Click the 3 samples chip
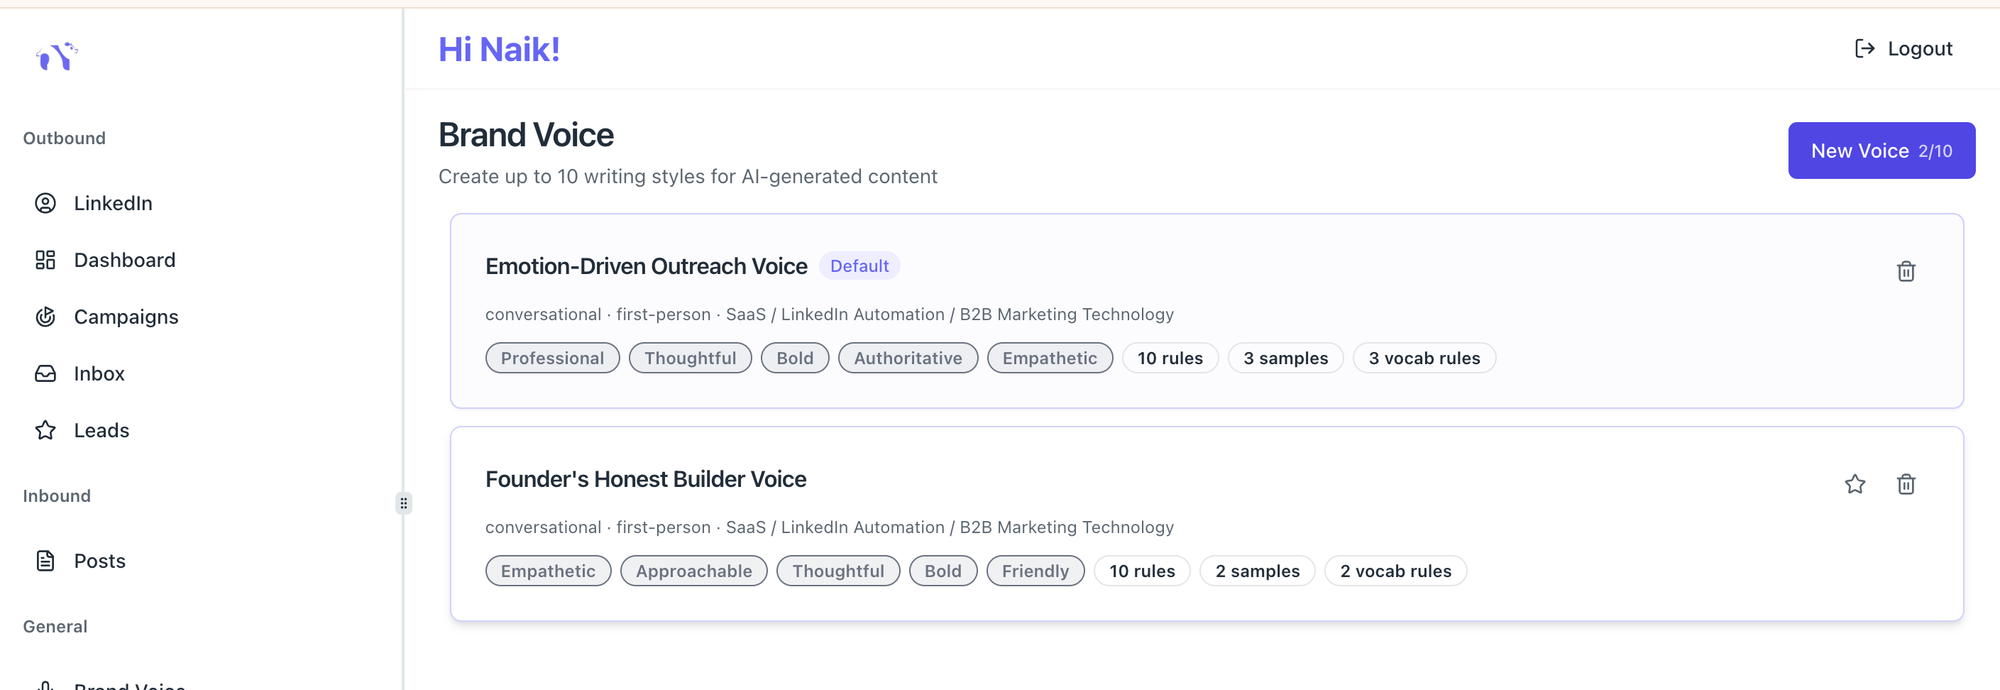Viewport: 2000px width, 690px height. (x=1285, y=358)
